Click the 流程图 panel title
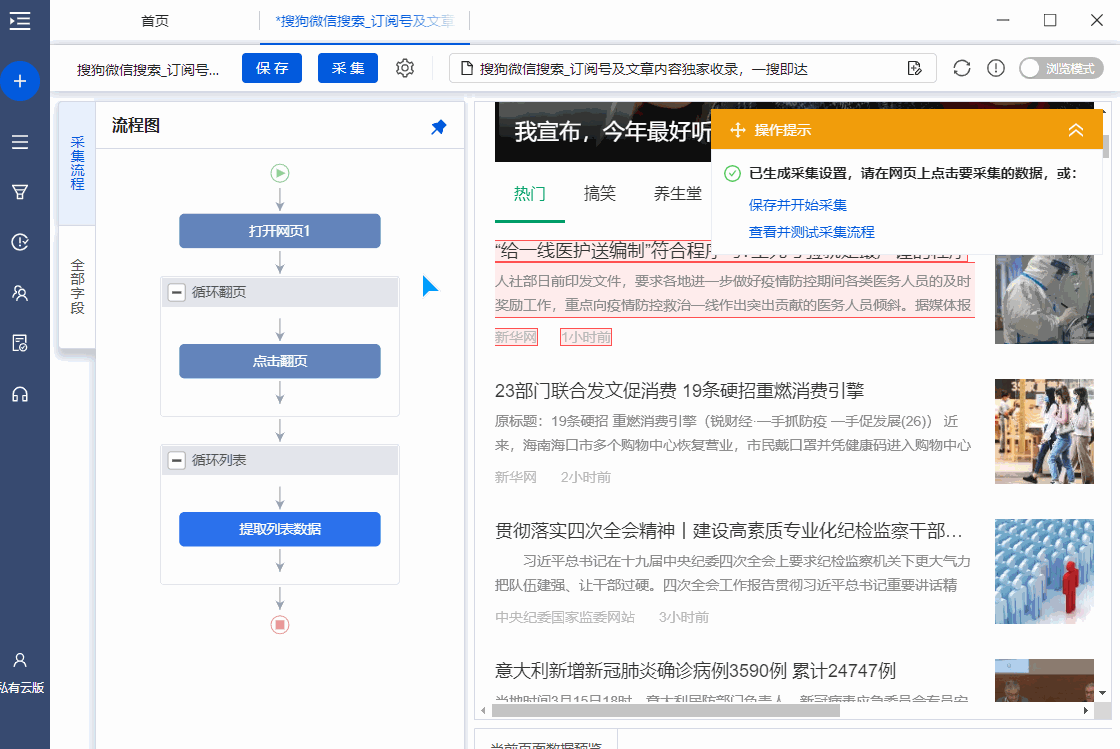Image resolution: width=1120 pixels, height=749 pixels. coord(136,126)
